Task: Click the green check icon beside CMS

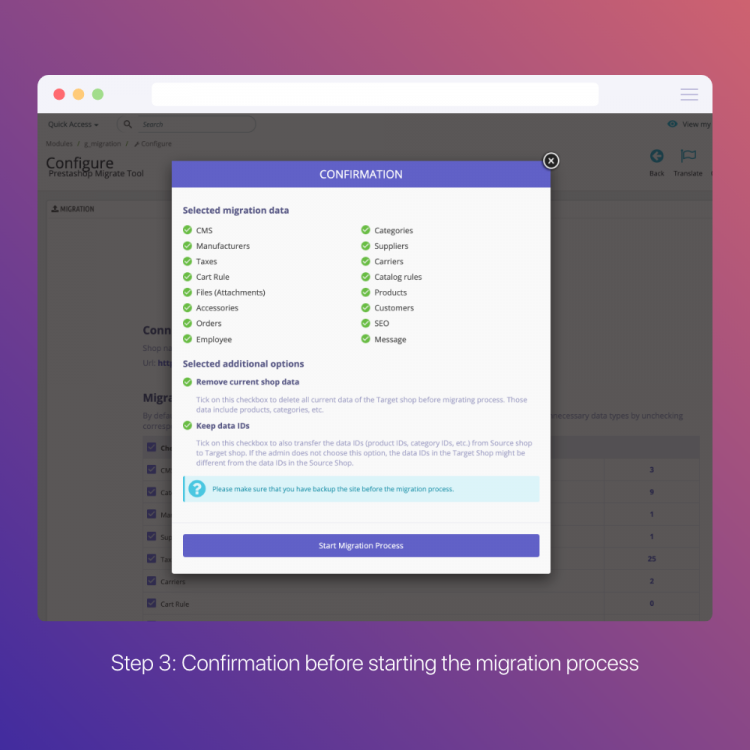Action: (x=188, y=230)
